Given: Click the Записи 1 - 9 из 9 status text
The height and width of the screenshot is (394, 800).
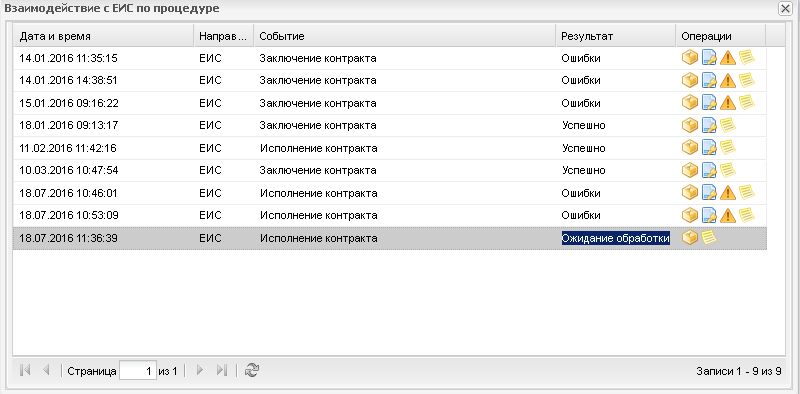Looking at the screenshot, I should tap(738, 371).
